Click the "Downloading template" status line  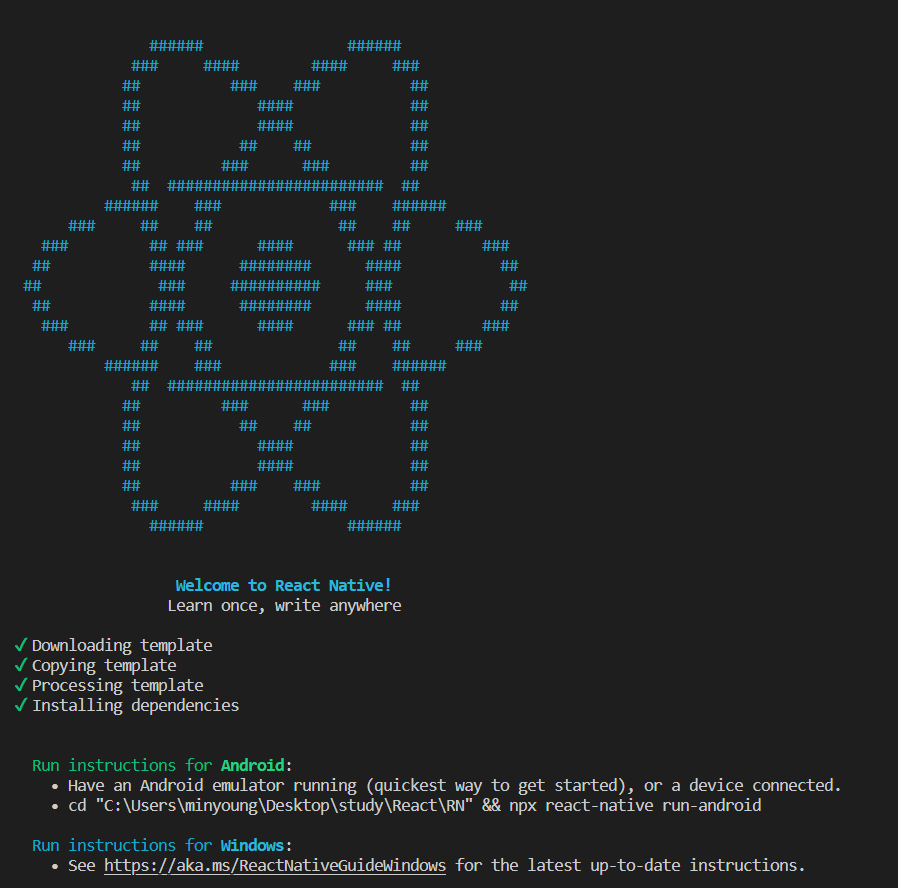pos(122,645)
